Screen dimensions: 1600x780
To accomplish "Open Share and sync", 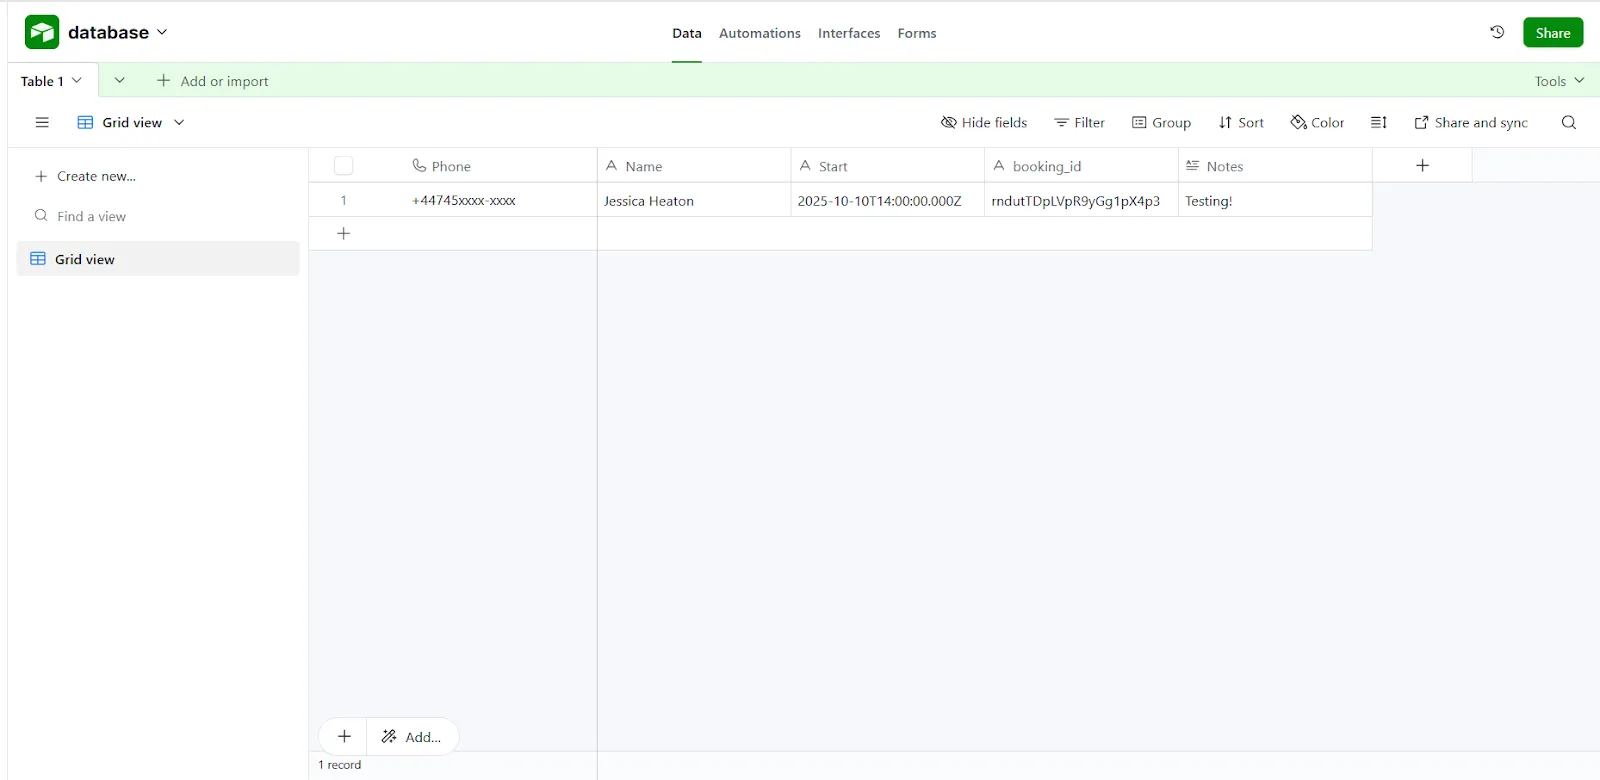I will click(1471, 122).
